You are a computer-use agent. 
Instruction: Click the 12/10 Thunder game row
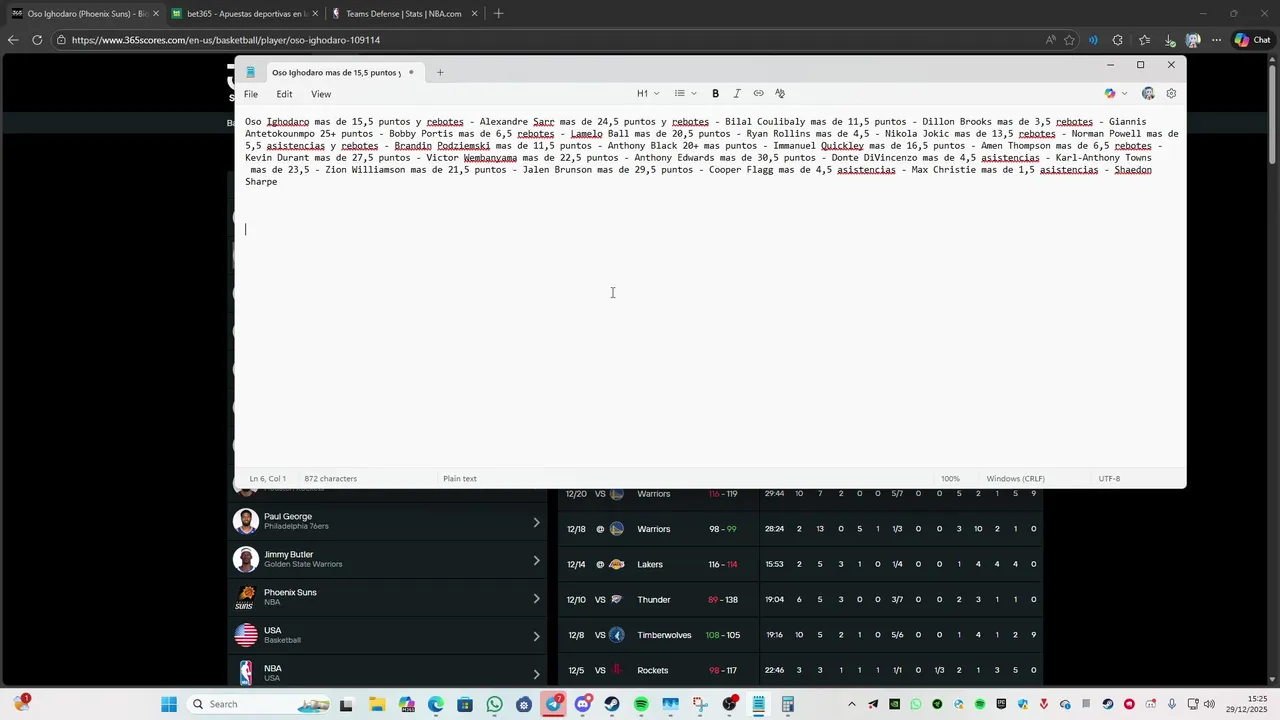(x=800, y=600)
